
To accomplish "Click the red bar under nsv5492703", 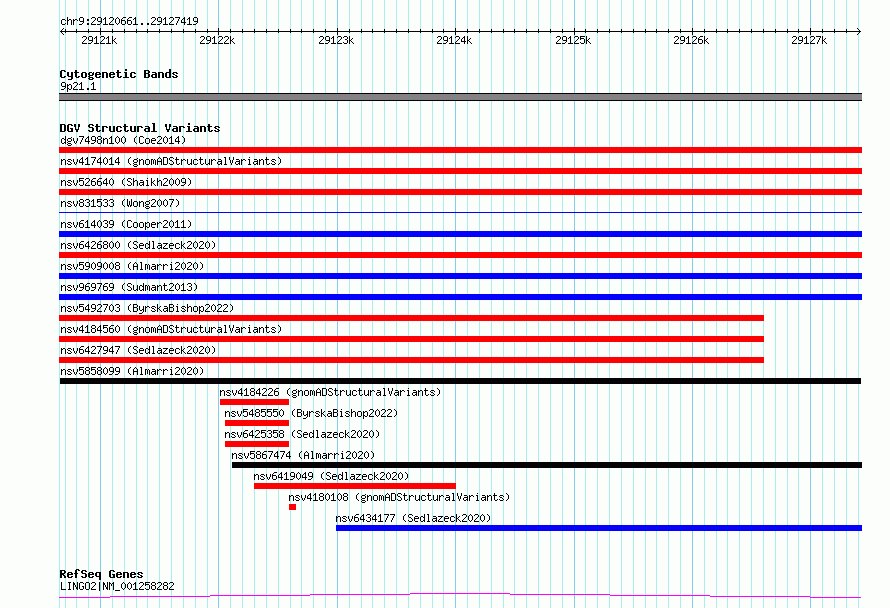I will click(x=412, y=318).
